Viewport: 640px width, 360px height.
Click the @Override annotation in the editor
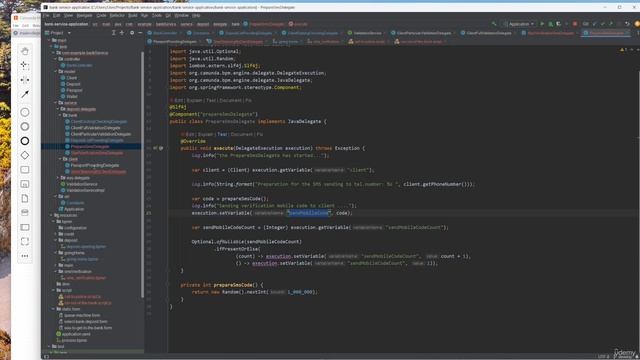pos(193,141)
